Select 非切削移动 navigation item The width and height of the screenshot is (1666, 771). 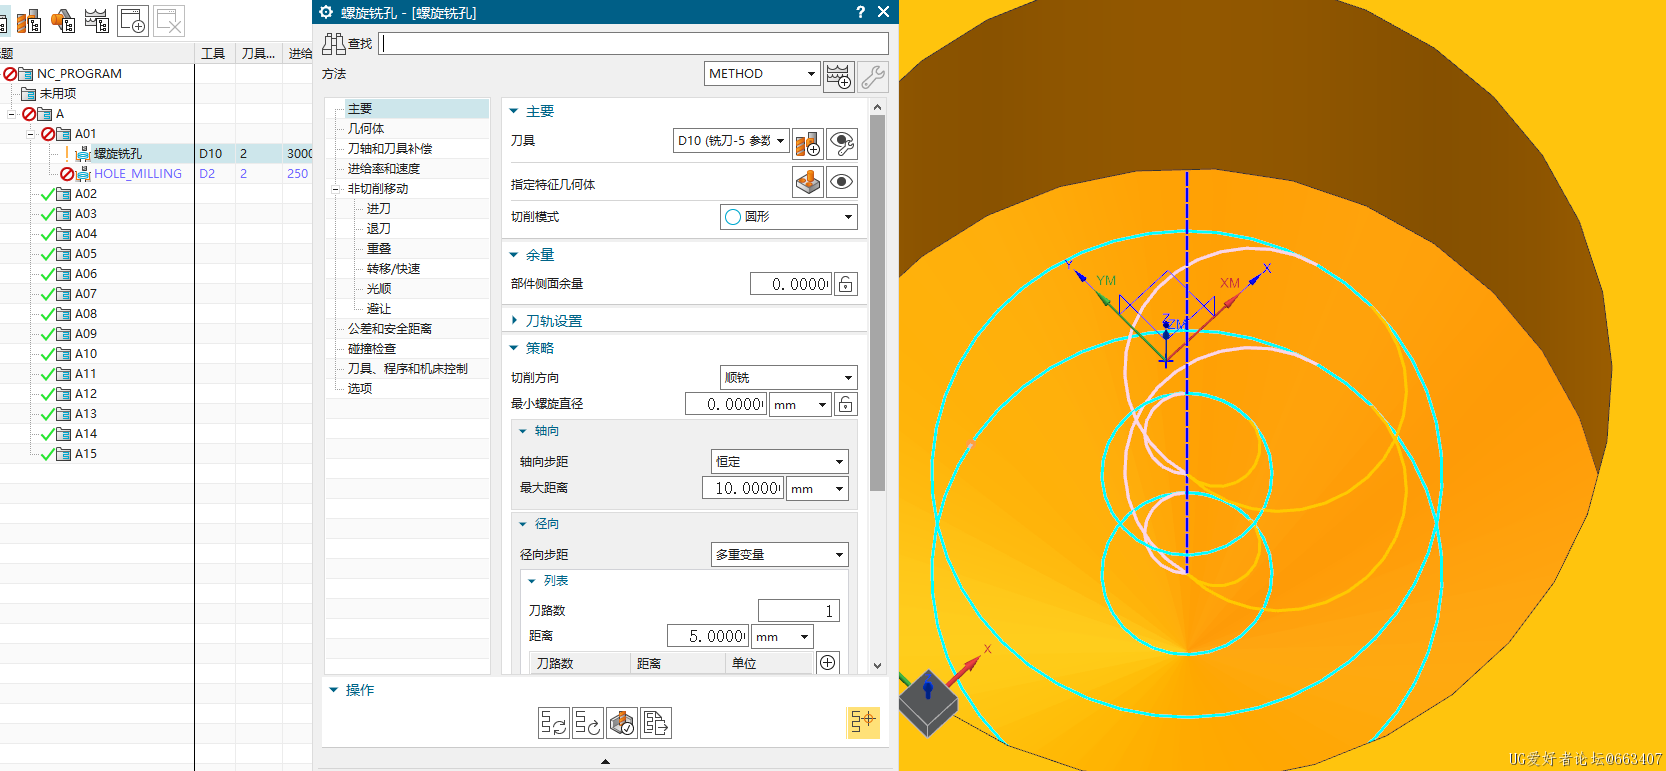coord(378,189)
